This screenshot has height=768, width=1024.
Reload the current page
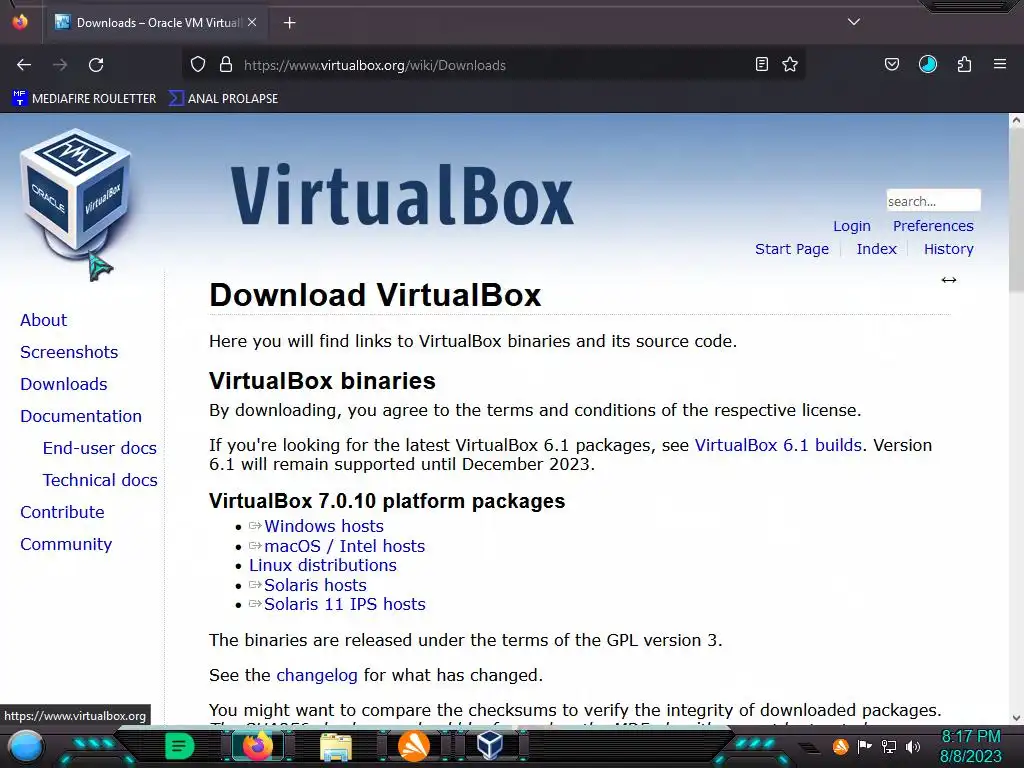click(x=96, y=65)
